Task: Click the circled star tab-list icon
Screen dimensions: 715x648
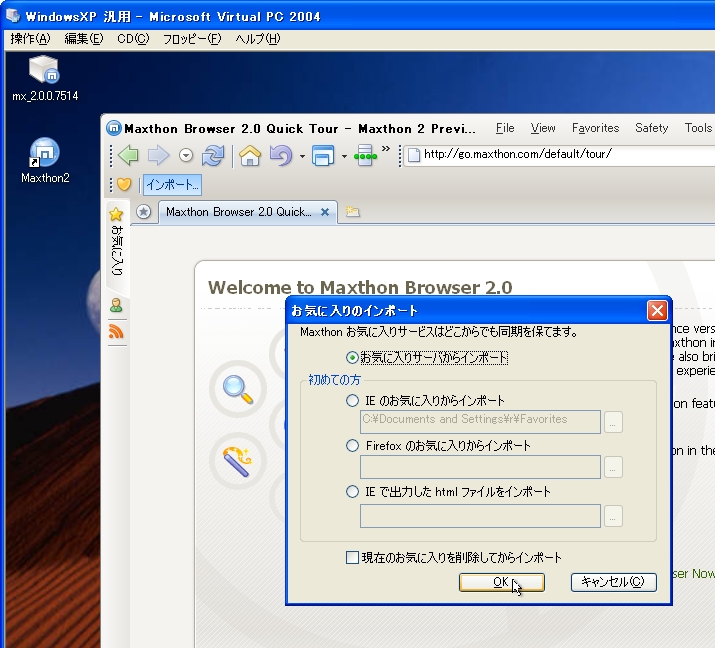Action: [144, 212]
